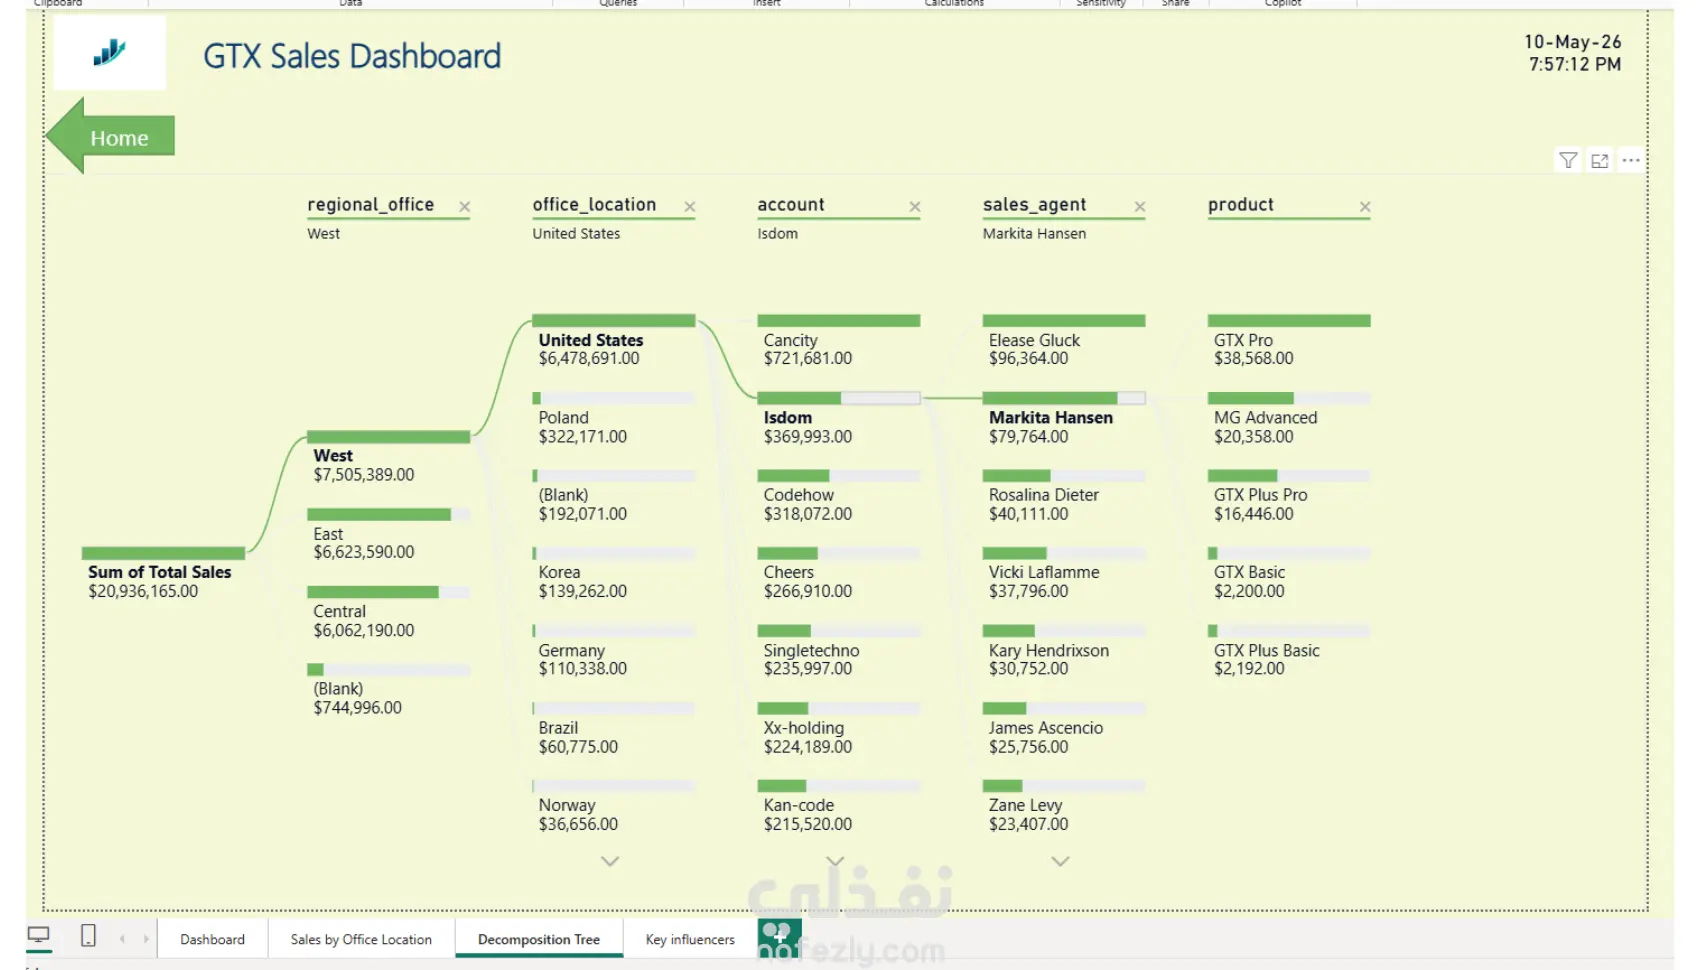The height and width of the screenshot is (970, 1700).
Task: Enter focus mode for the decomposition tree
Action: click(1600, 160)
